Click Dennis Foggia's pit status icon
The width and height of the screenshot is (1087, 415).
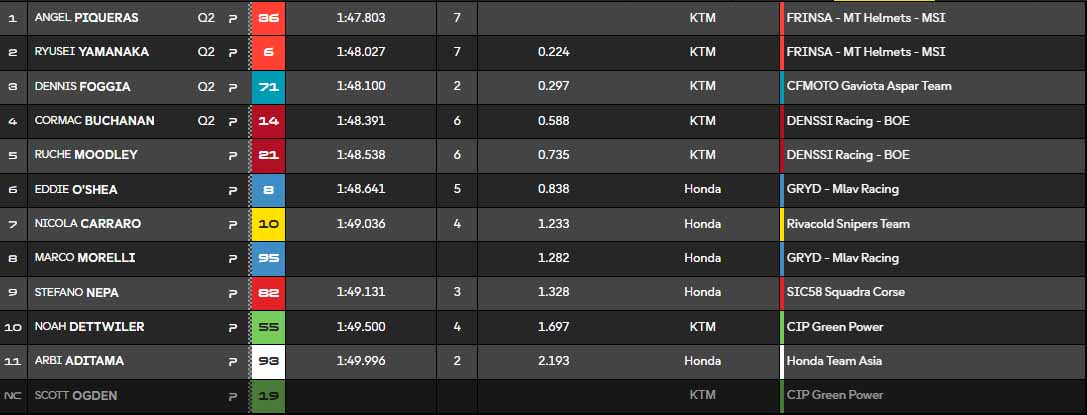click(233, 87)
